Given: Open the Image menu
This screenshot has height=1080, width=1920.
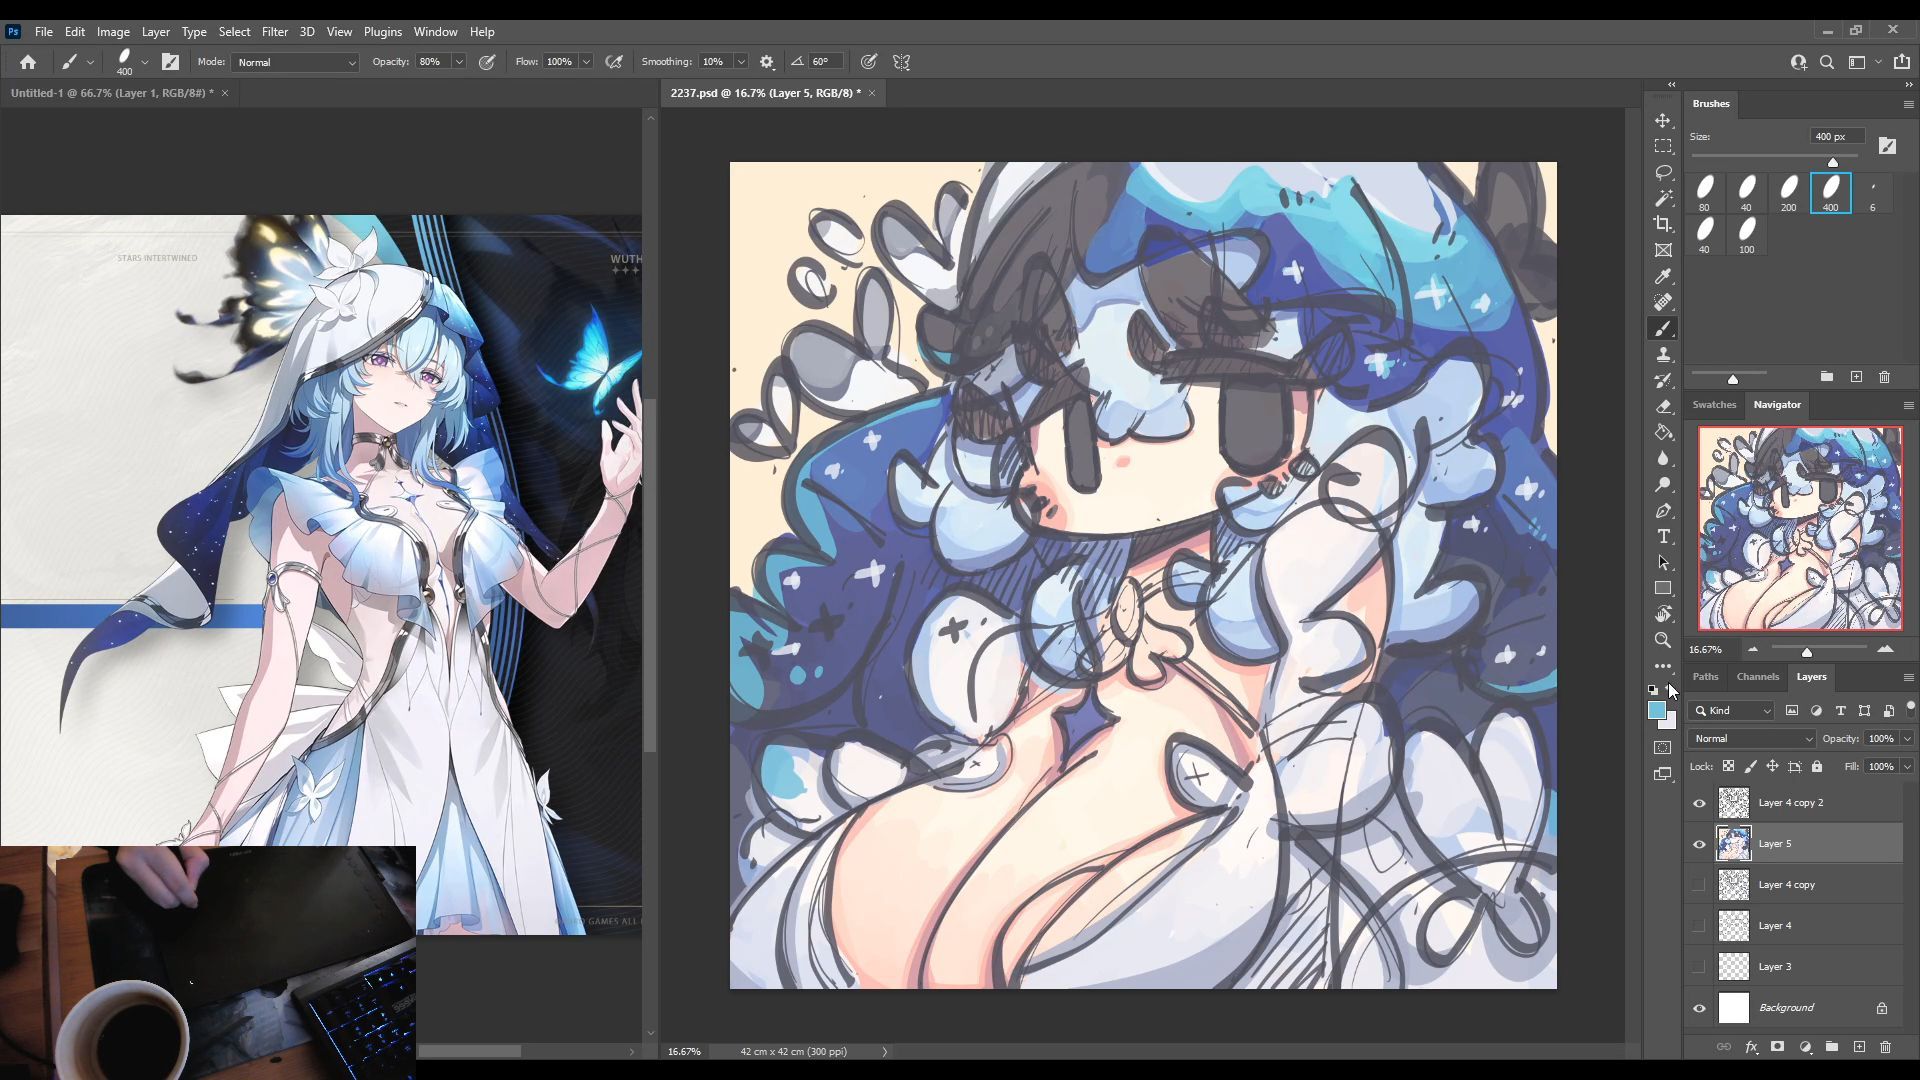Looking at the screenshot, I should click(113, 32).
